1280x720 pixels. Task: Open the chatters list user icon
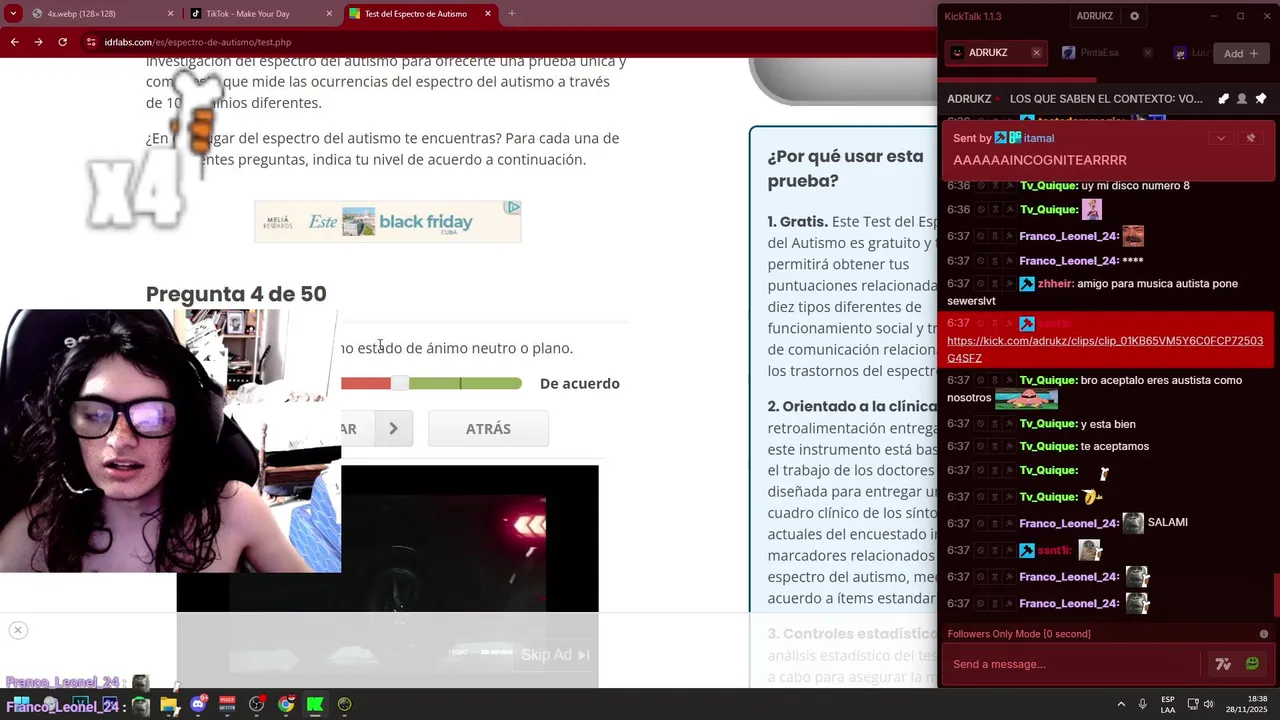[x=1241, y=99]
